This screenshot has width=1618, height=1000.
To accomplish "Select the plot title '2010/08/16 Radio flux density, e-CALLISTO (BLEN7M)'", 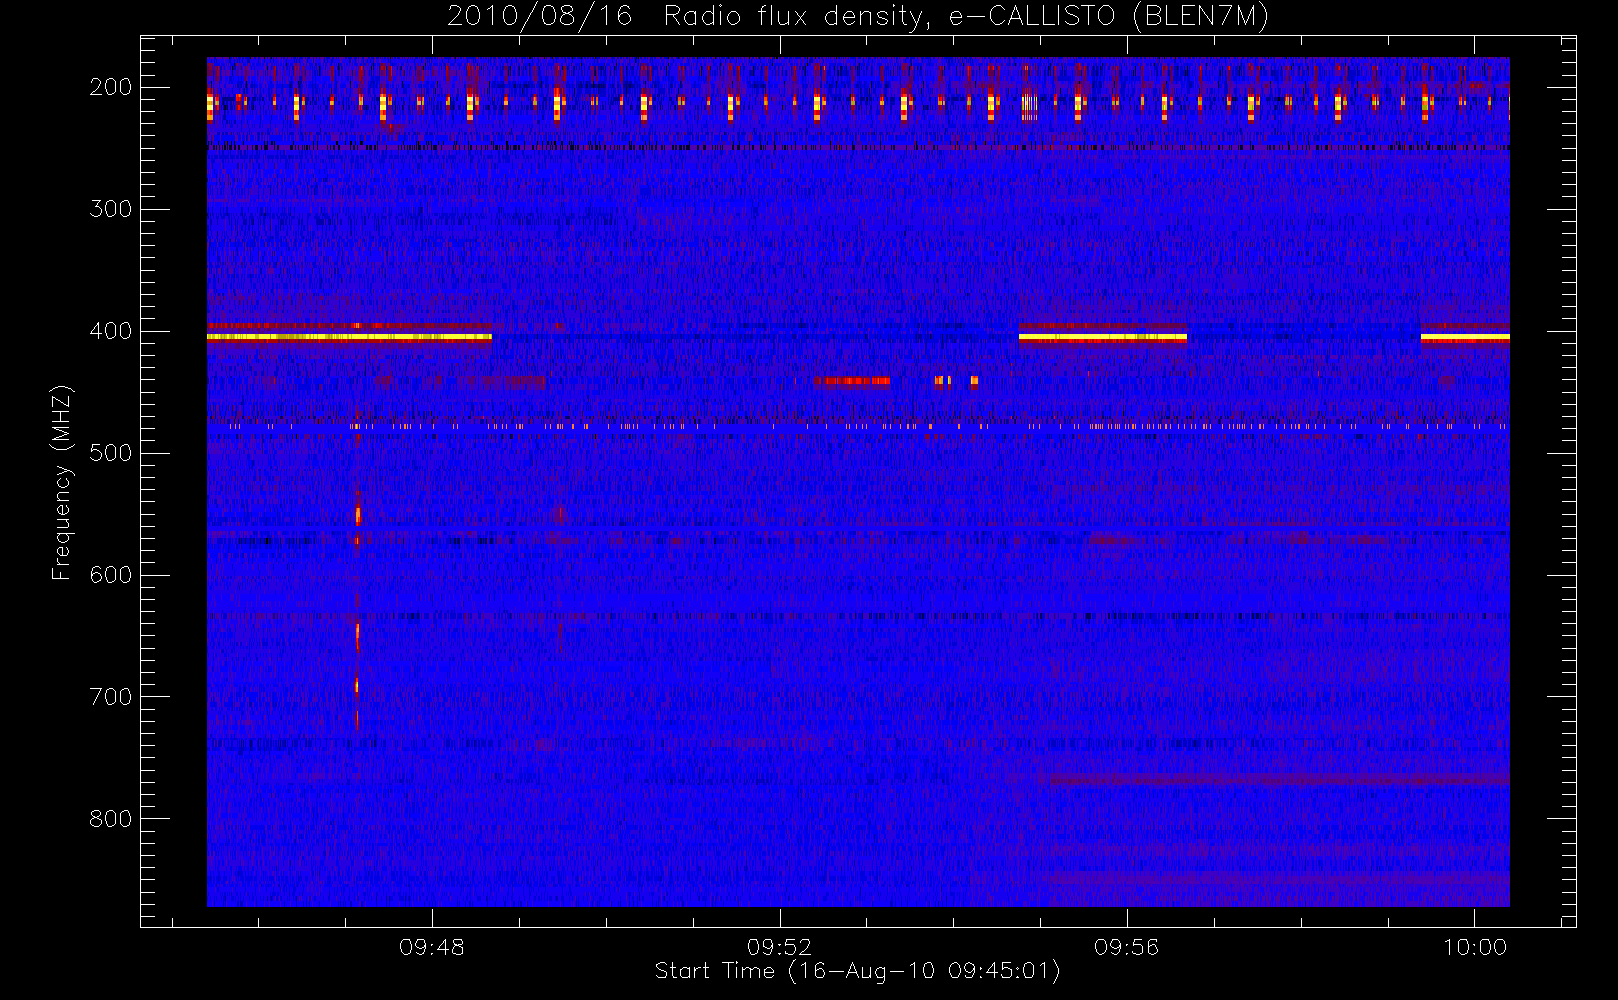I will pyautogui.click(x=857, y=16).
